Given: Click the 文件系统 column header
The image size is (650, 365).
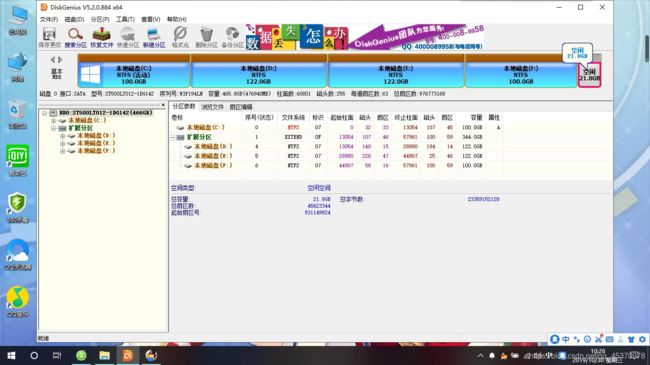Looking at the screenshot, I should point(293,118).
